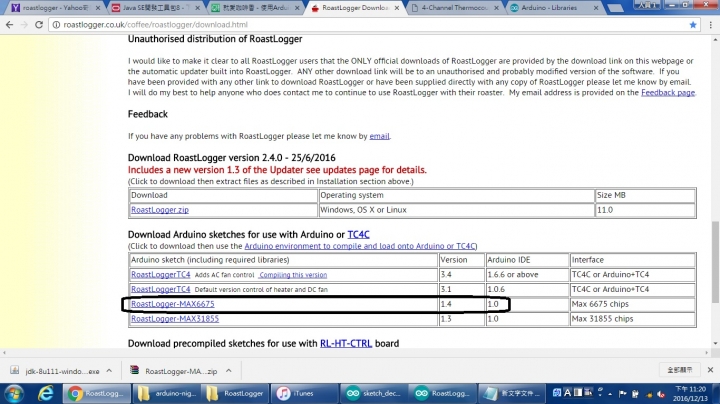Viewport: 720px width, 404px height.
Task: Click the vertical scrollbar thumb
Action: [x=715, y=262]
